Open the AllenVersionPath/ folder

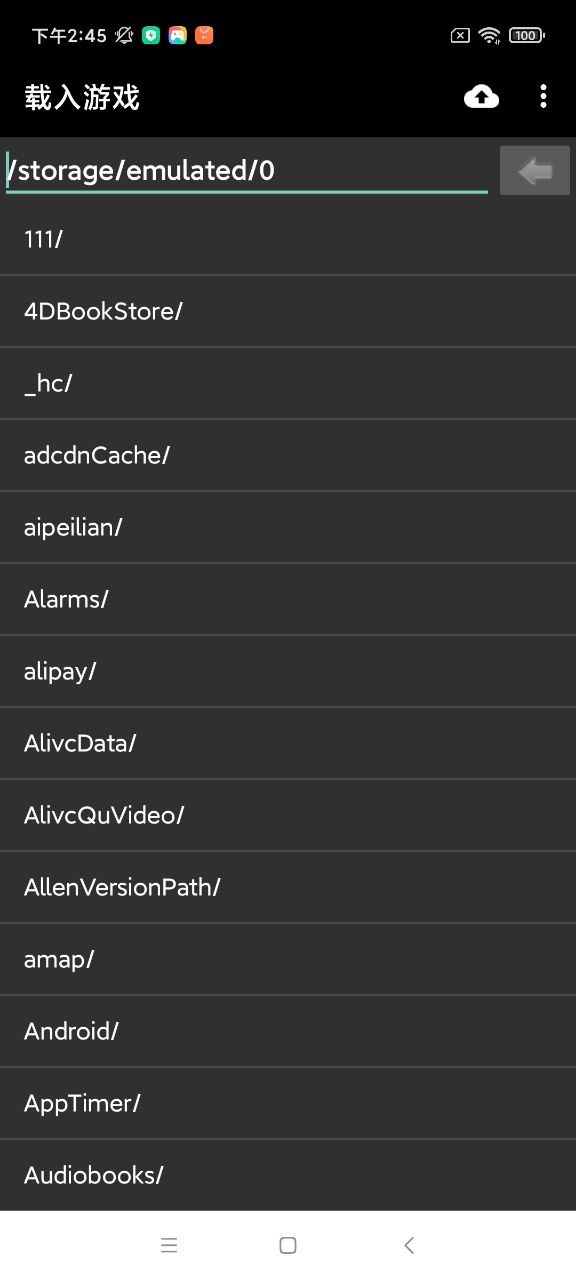coord(288,888)
